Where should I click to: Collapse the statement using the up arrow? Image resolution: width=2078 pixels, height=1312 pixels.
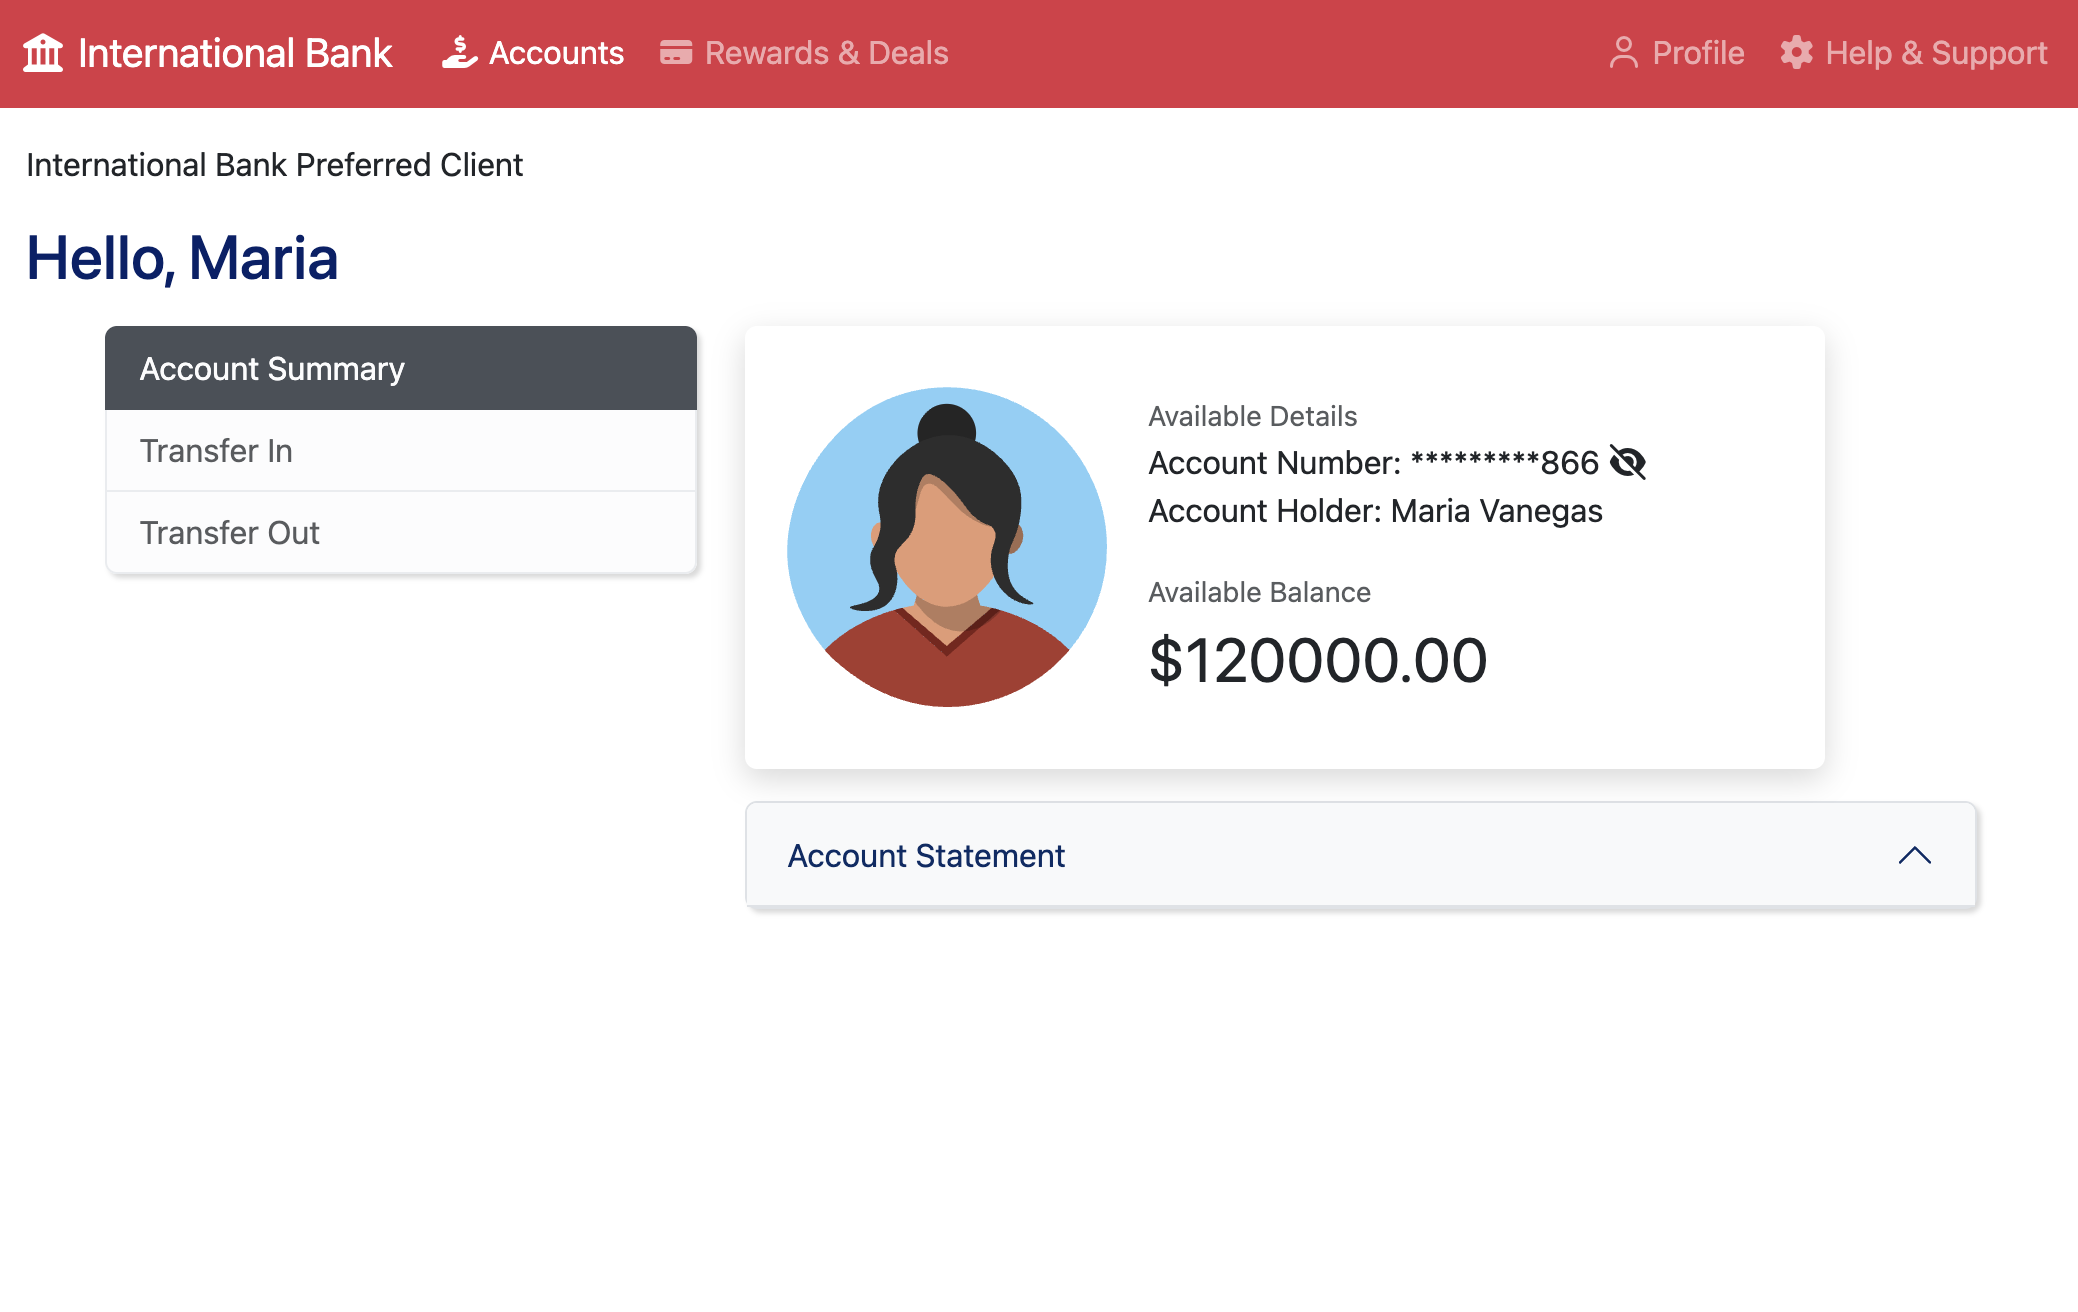tap(1915, 855)
